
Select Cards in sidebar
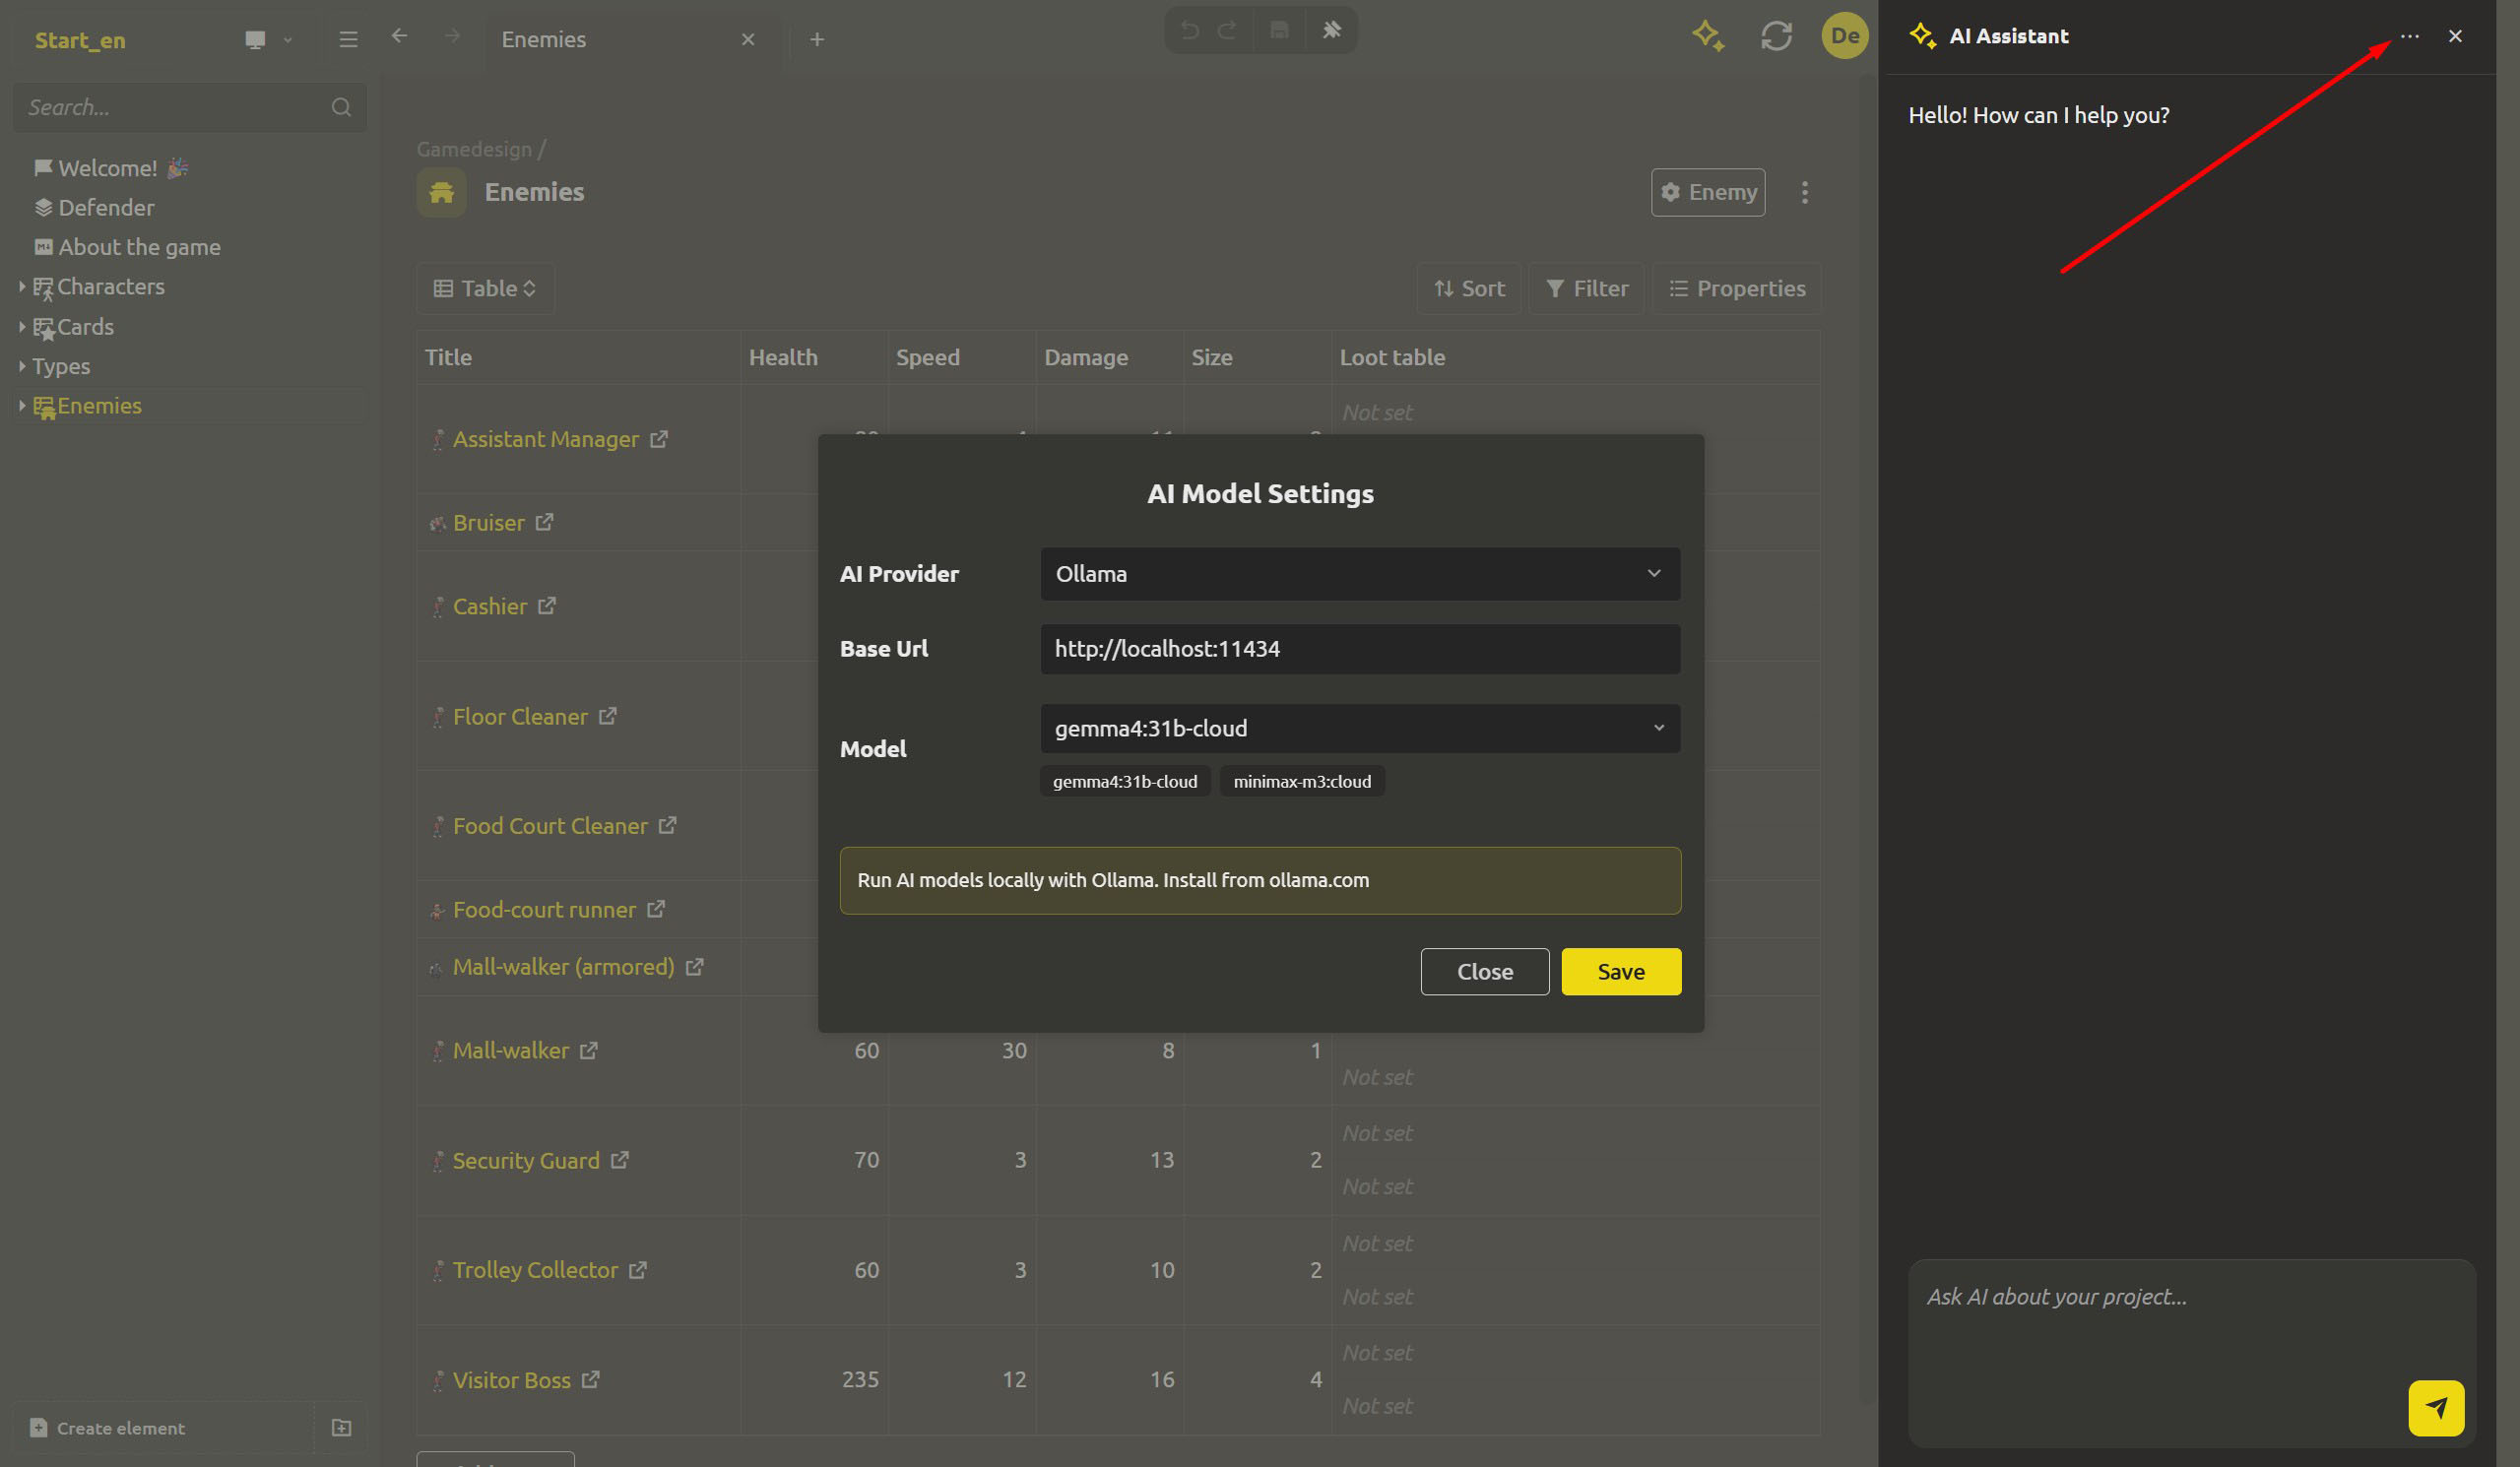click(85, 326)
